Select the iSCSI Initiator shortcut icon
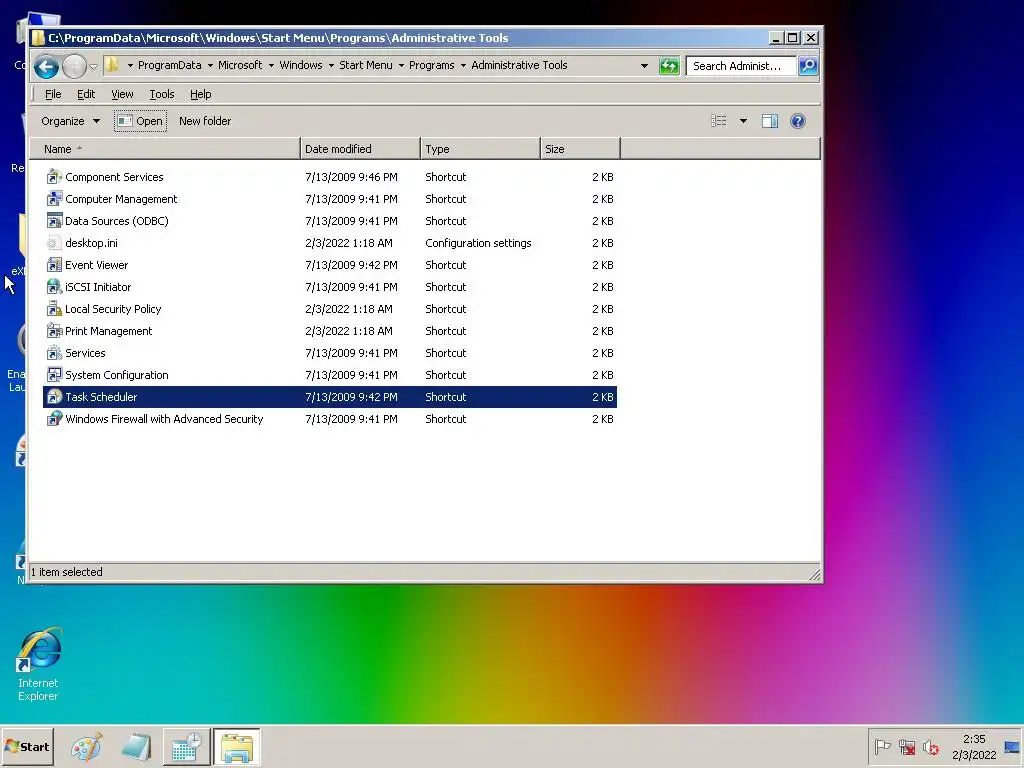The width and height of the screenshot is (1024, 768). (x=54, y=287)
